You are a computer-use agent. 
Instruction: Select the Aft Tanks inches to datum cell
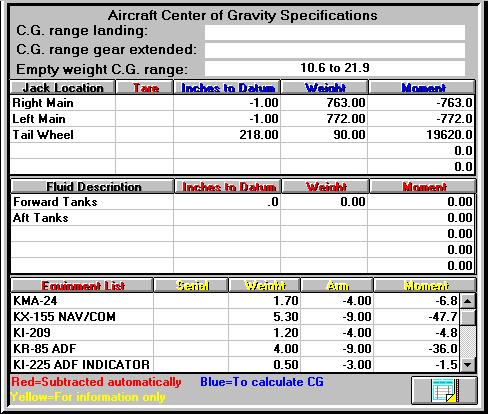(227, 218)
